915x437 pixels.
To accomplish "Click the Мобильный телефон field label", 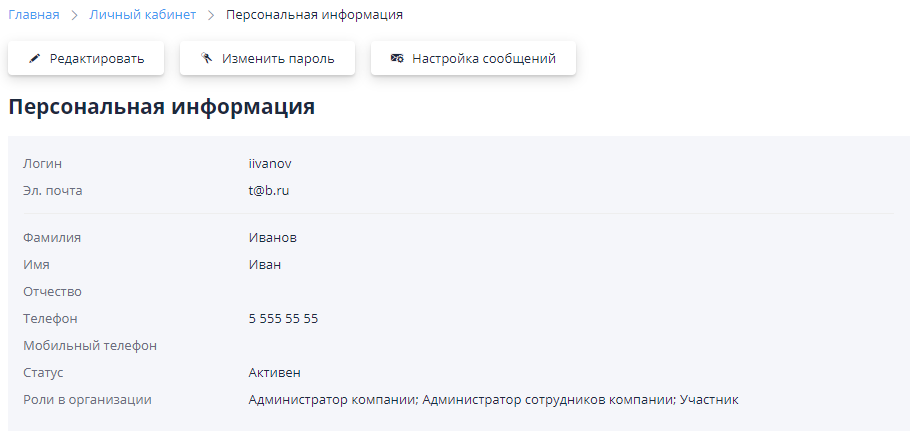I will click(90, 345).
